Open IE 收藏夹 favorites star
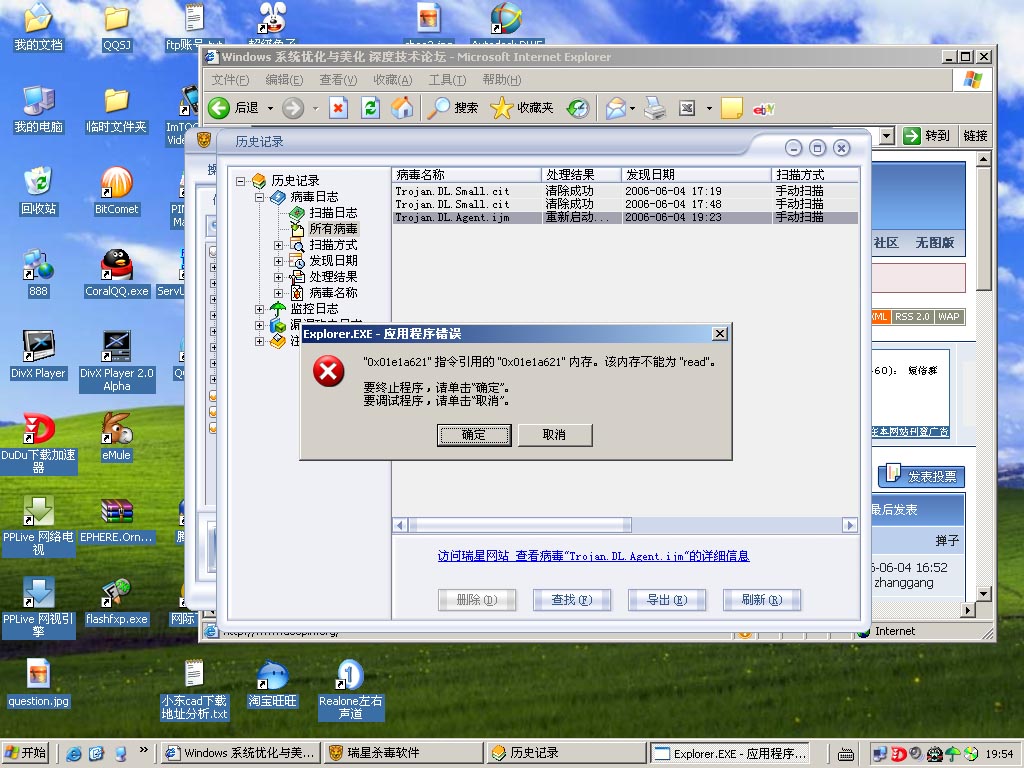Screen dimensions: 1024x768 click(x=502, y=108)
